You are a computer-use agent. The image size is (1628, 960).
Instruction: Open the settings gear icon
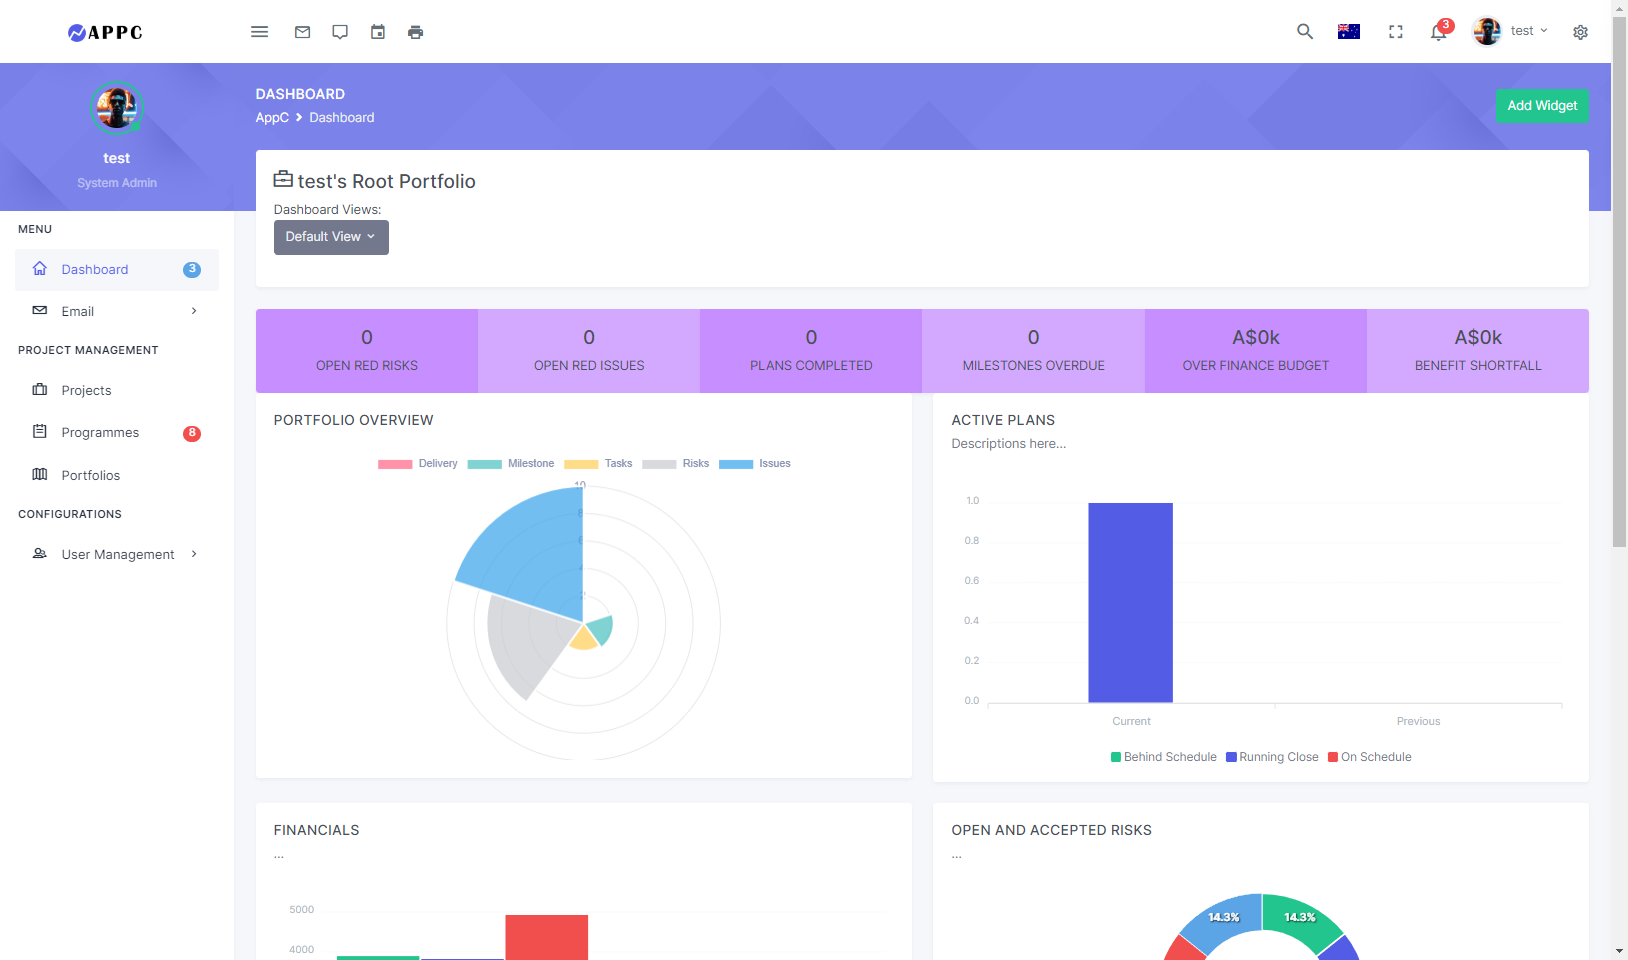pos(1580,32)
